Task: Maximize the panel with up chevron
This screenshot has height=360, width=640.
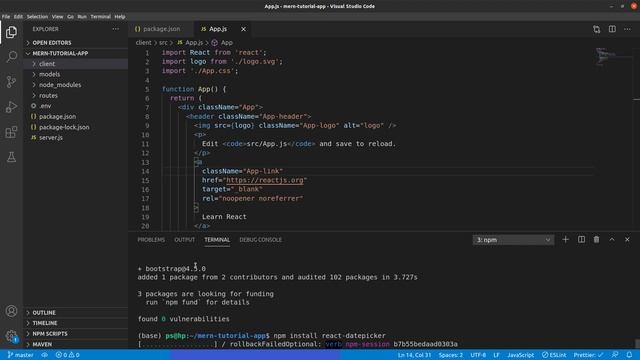Action: (612, 240)
